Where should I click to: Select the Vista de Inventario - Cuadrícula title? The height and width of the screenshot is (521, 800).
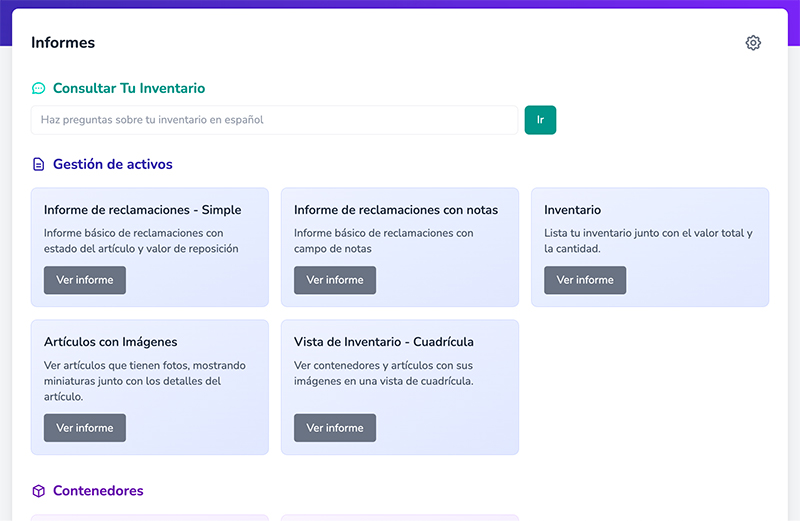click(x=384, y=342)
